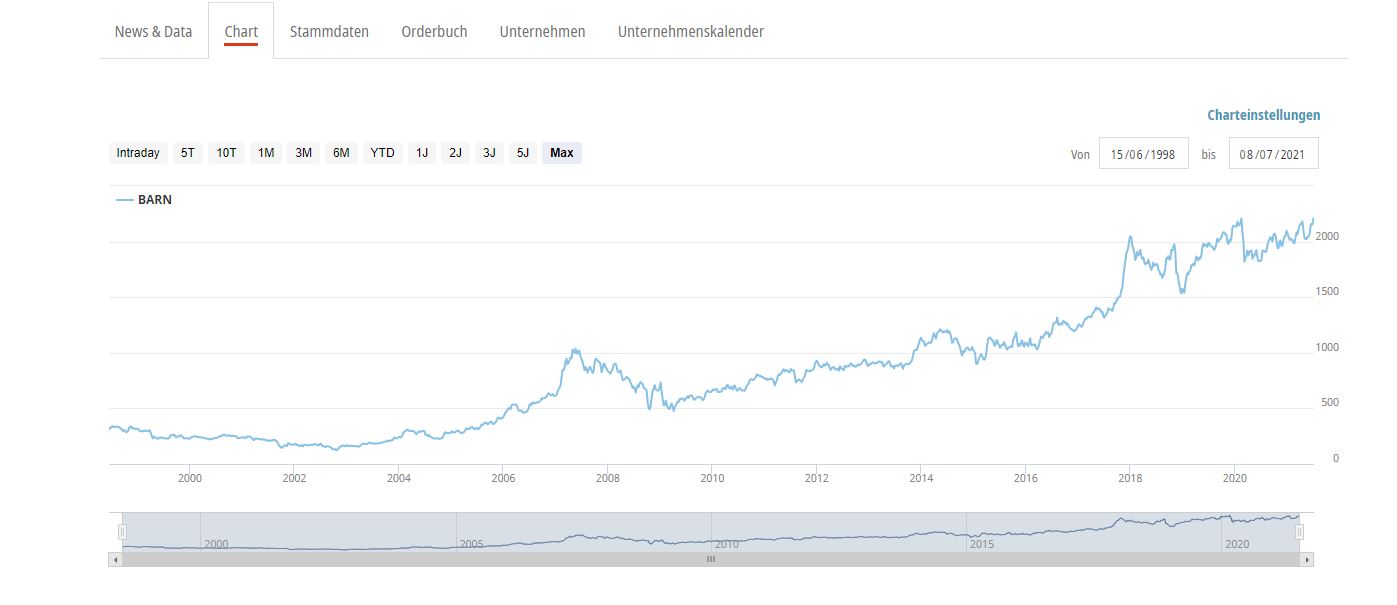This screenshot has height=605, width=1397.
Task: Open the News & Data tab
Action: [153, 31]
